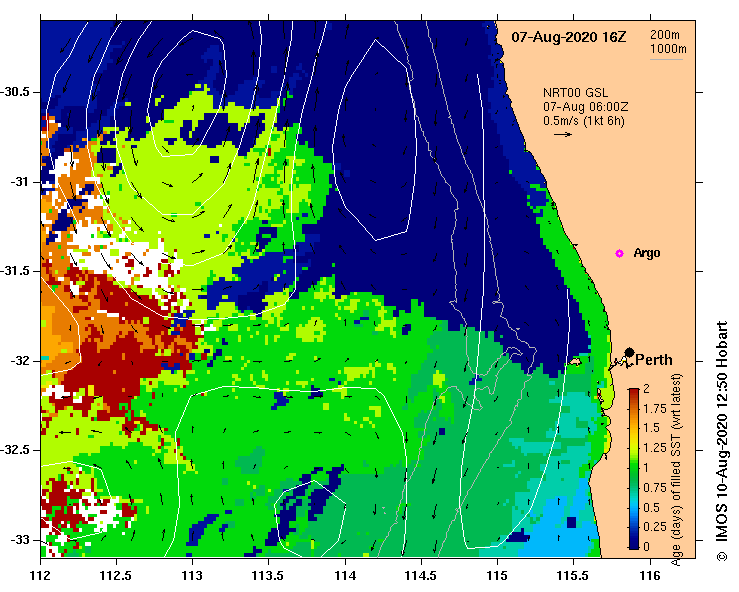Image resolution: width=739 pixels, height=592 pixels.
Task: Click colorbar value 1.75
Action: click(655, 409)
